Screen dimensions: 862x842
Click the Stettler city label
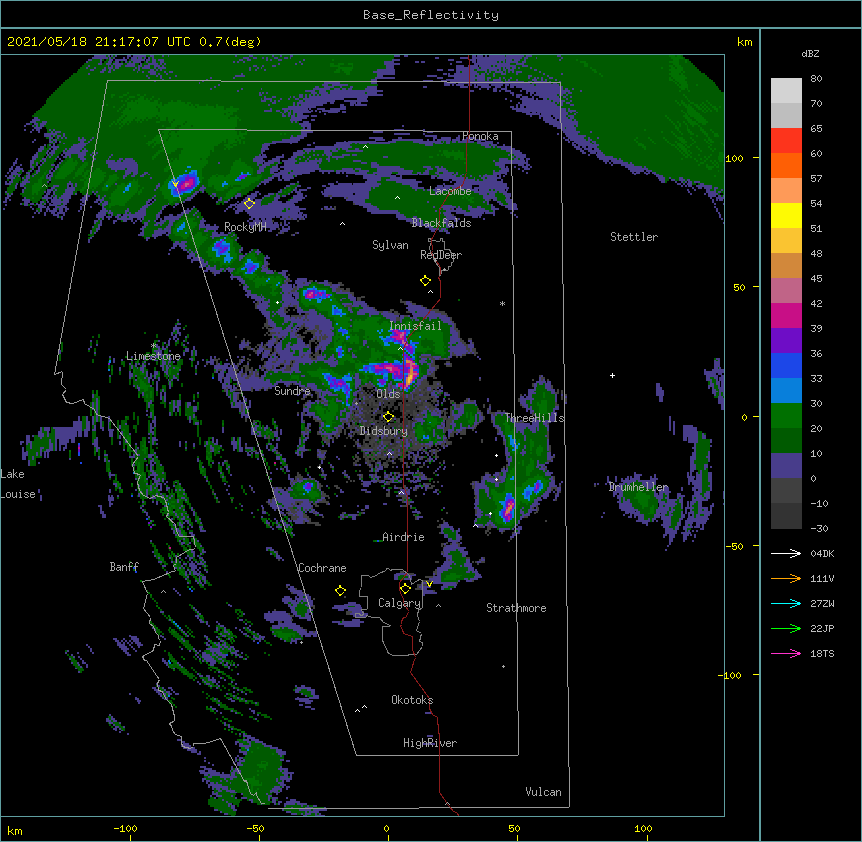pyautogui.click(x=634, y=237)
